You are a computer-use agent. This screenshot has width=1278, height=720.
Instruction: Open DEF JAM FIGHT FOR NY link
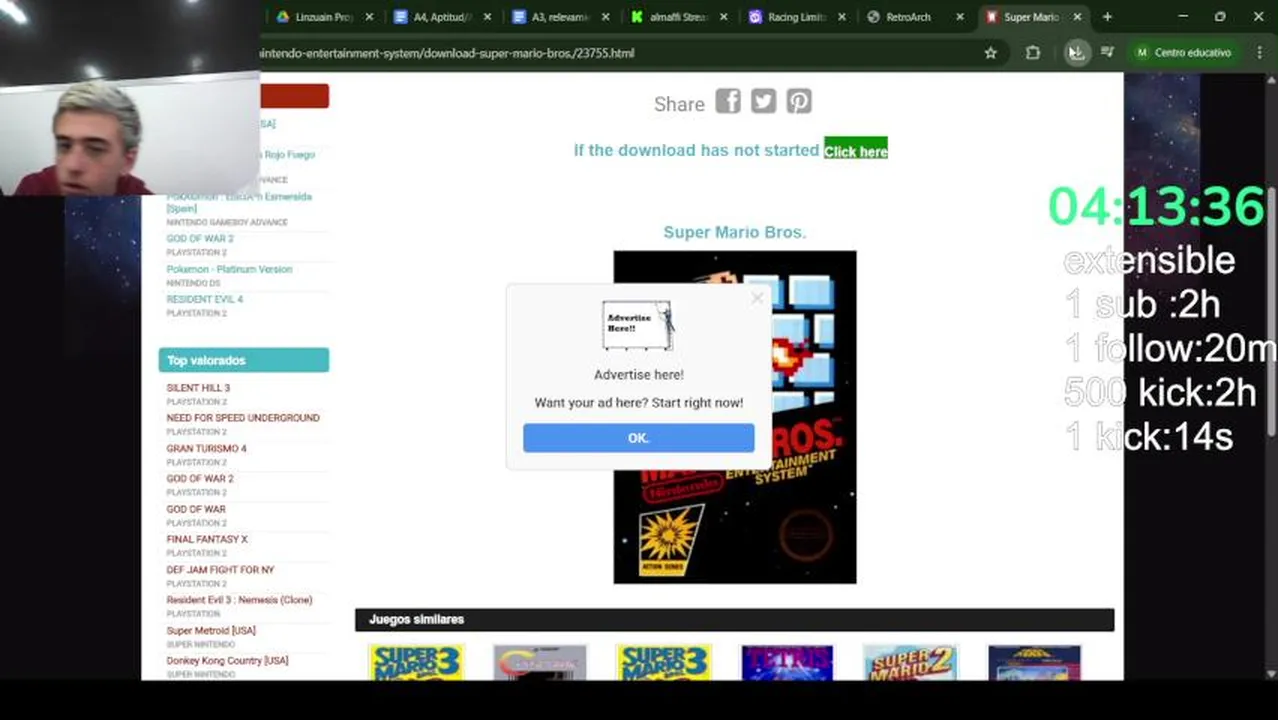coord(220,570)
